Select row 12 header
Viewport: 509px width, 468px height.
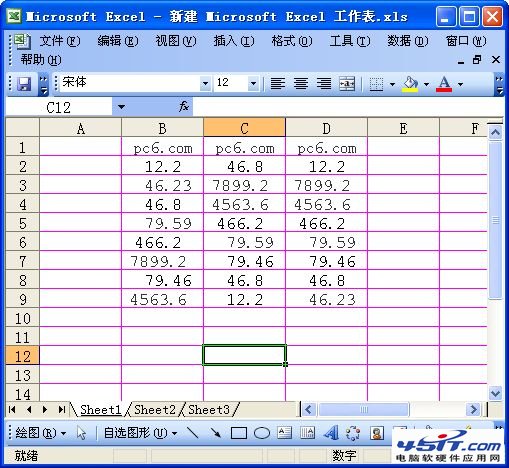[x=23, y=356]
